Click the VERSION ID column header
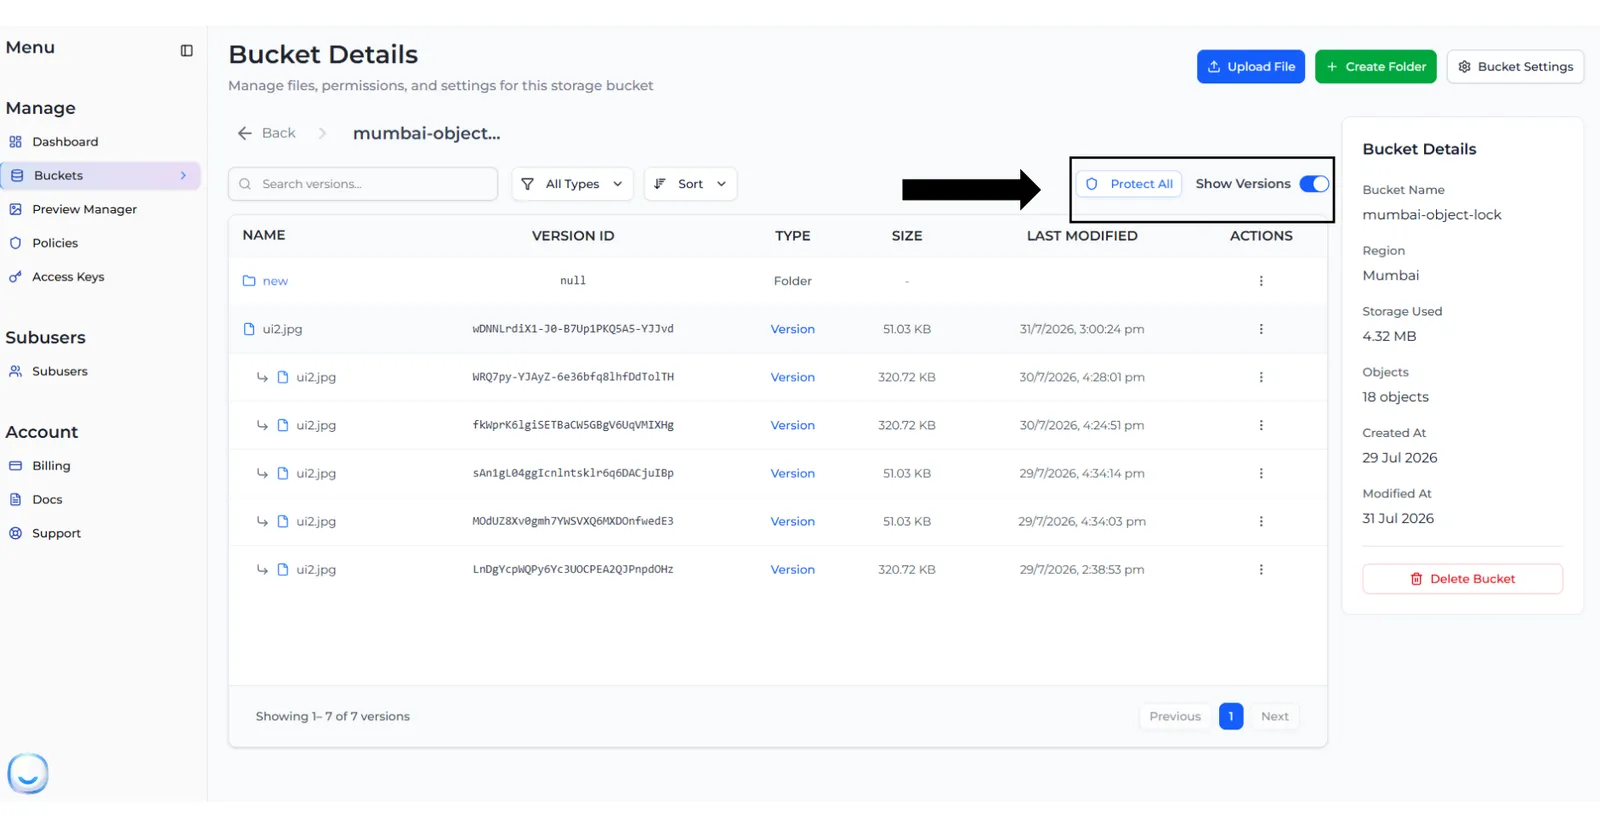 click(573, 236)
